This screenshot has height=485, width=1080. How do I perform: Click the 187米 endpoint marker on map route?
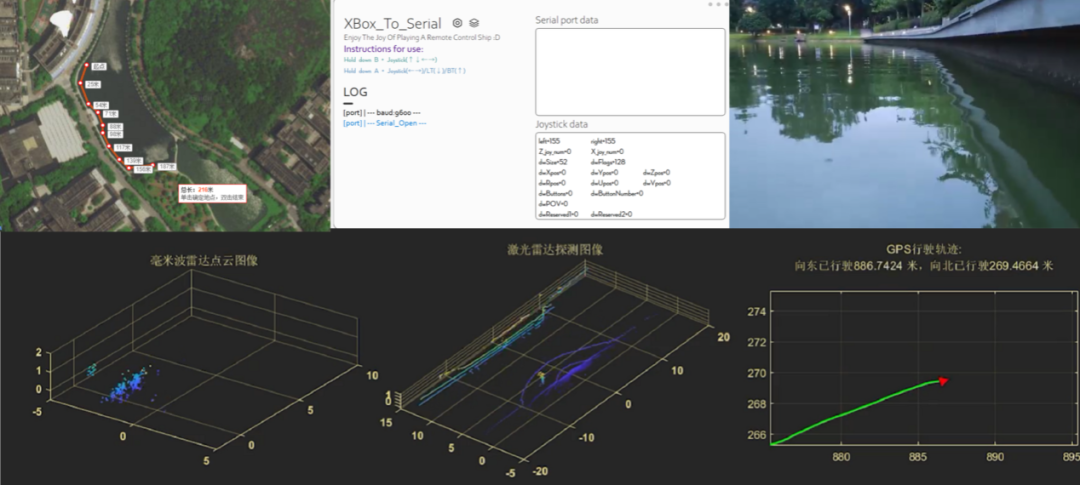coord(167,166)
